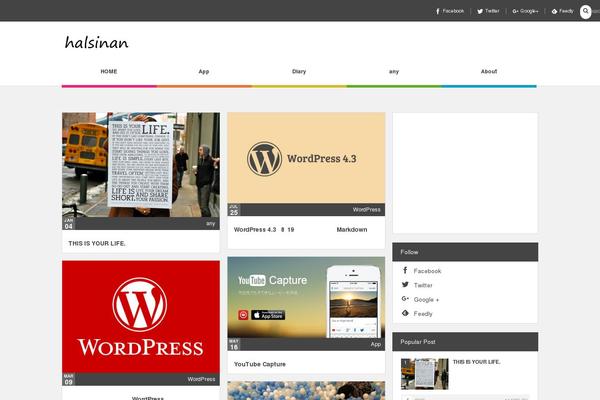This screenshot has height=400, width=600.
Task: Open Google+ text link in top bar
Action: click(529, 11)
